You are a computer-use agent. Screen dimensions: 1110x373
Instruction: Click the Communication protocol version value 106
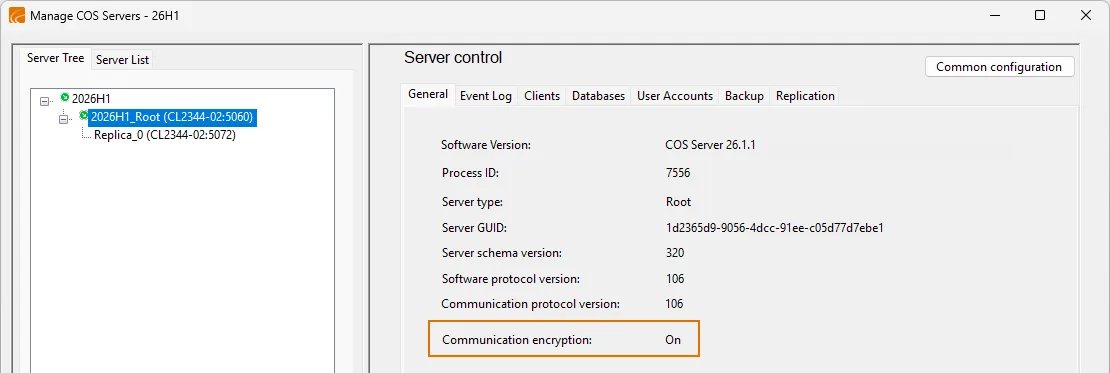pyautogui.click(x=675, y=304)
